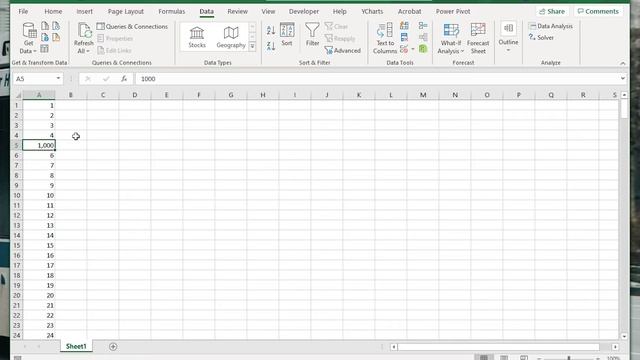Select the Geography data type
This screenshot has height=360, width=640.
pos(231,38)
